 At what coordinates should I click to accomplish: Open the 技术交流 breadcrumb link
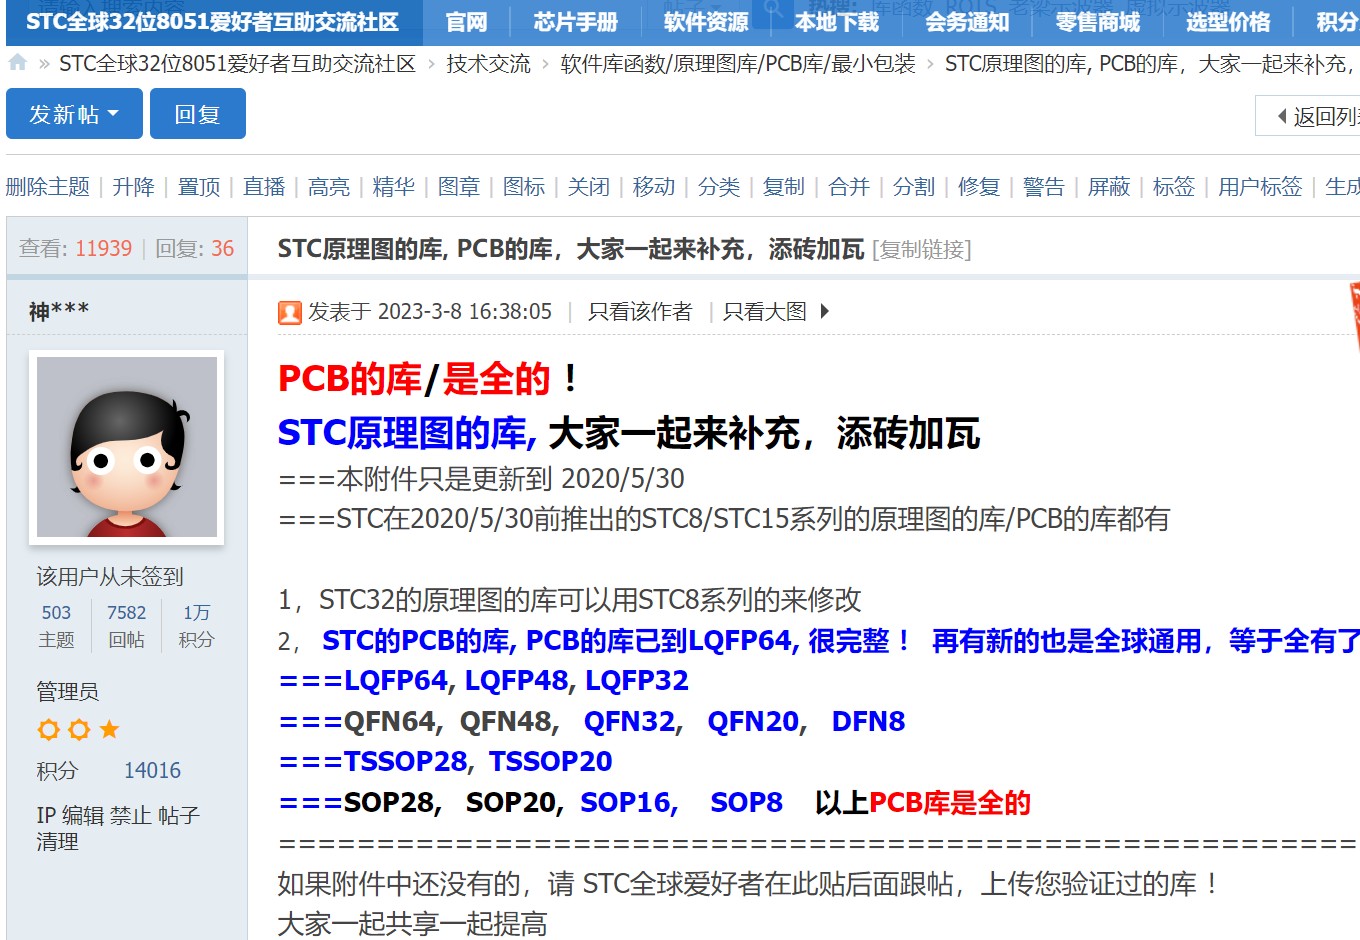point(488,64)
